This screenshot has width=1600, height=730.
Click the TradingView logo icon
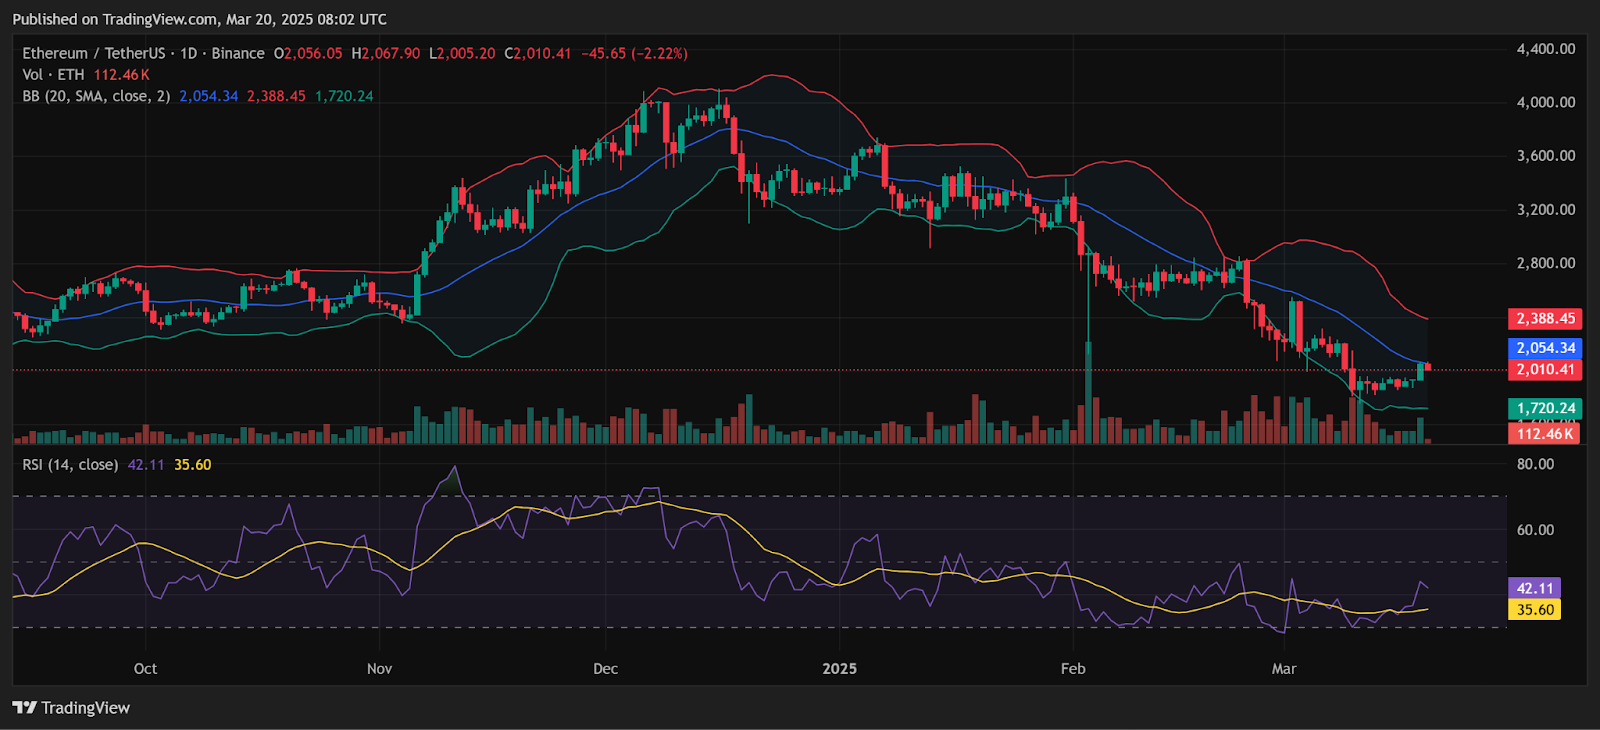pos(25,708)
